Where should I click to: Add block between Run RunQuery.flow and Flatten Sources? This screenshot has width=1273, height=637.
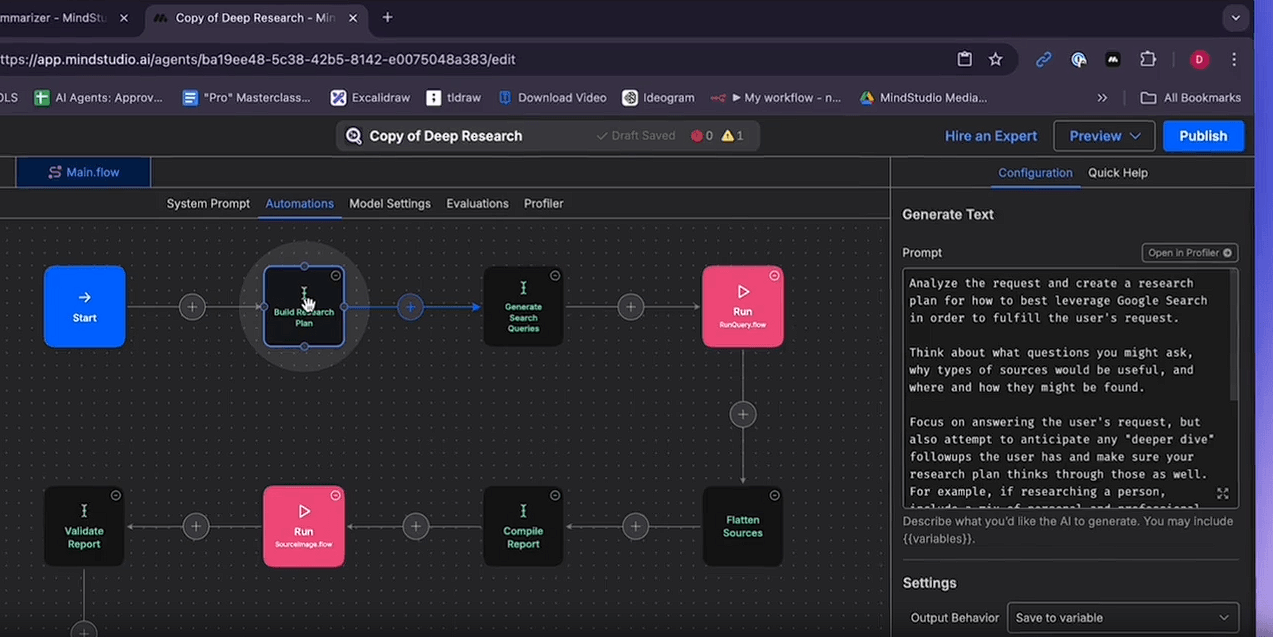[742, 414]
